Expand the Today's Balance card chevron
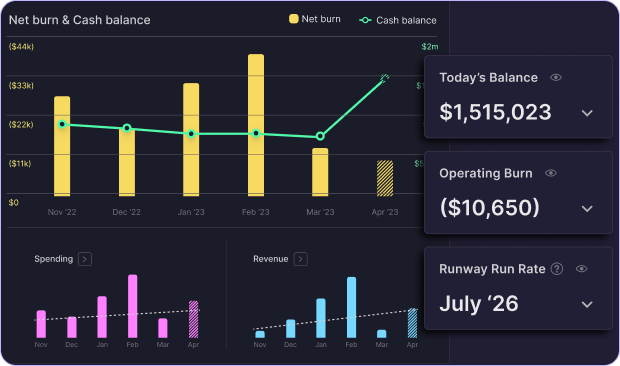 [587, 113]
